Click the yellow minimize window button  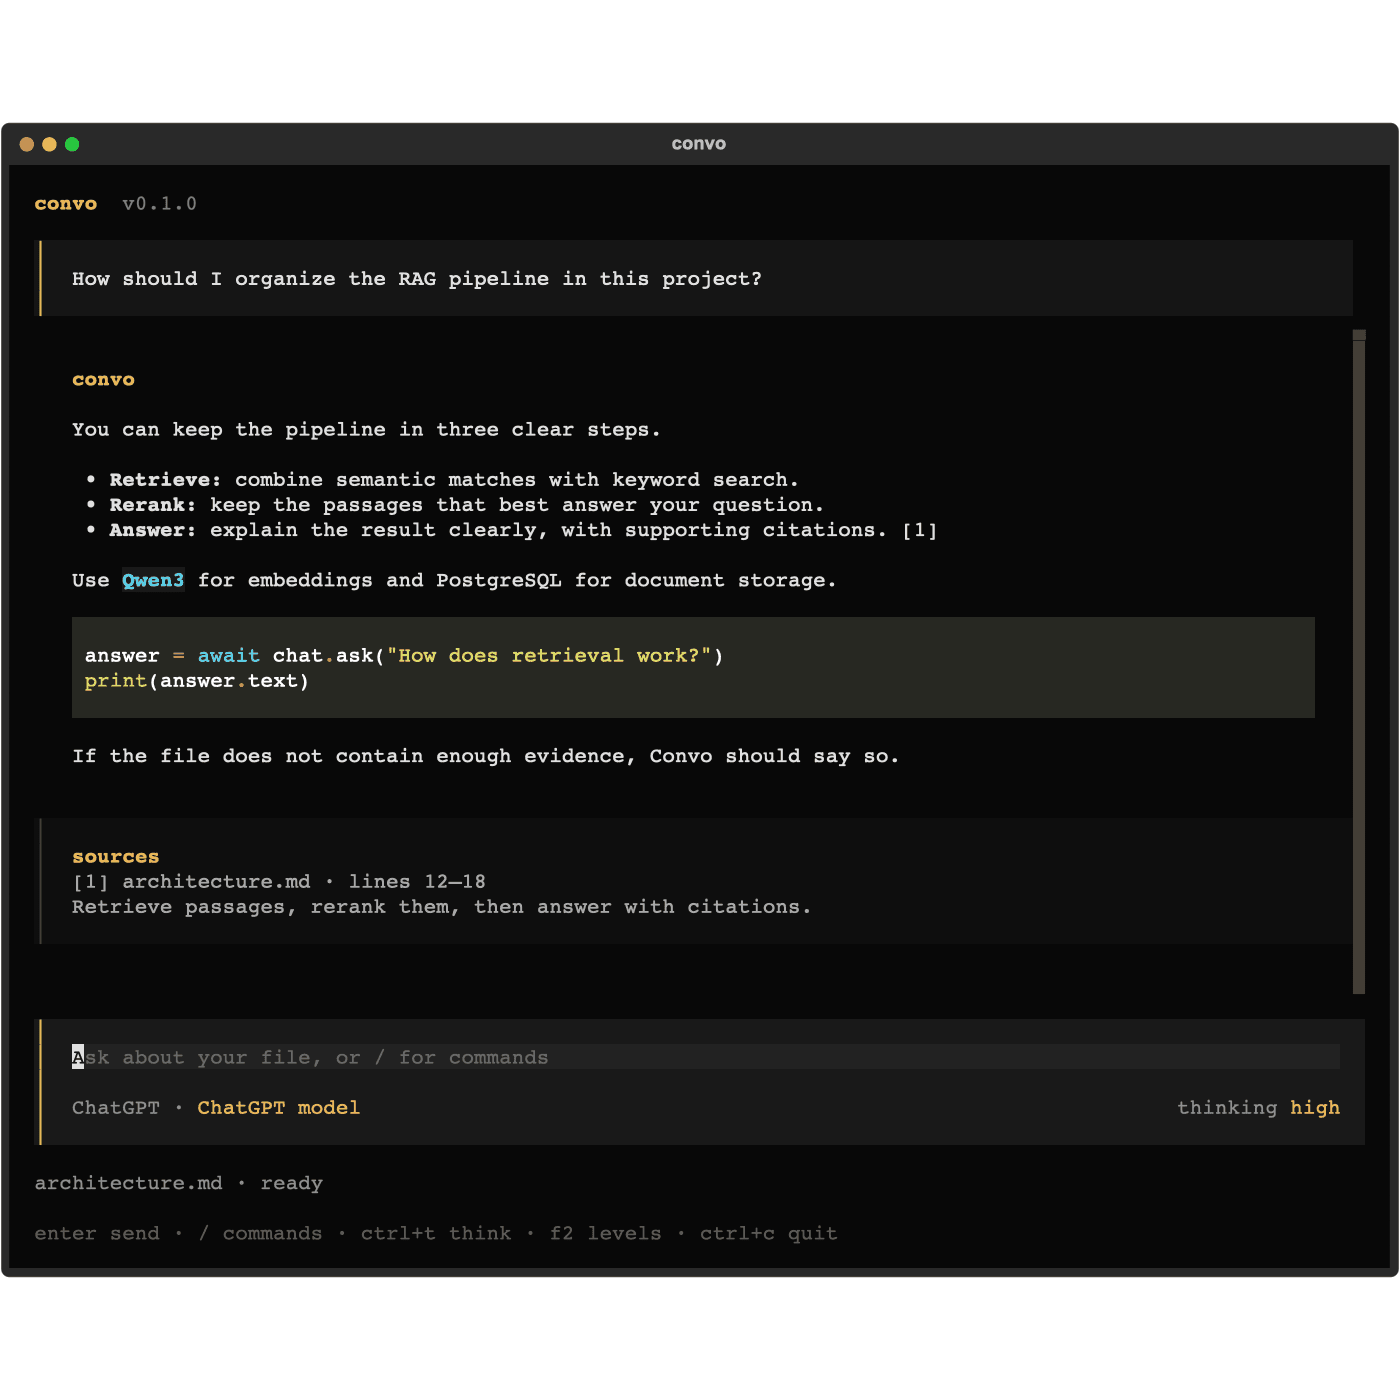pos(49,144)
